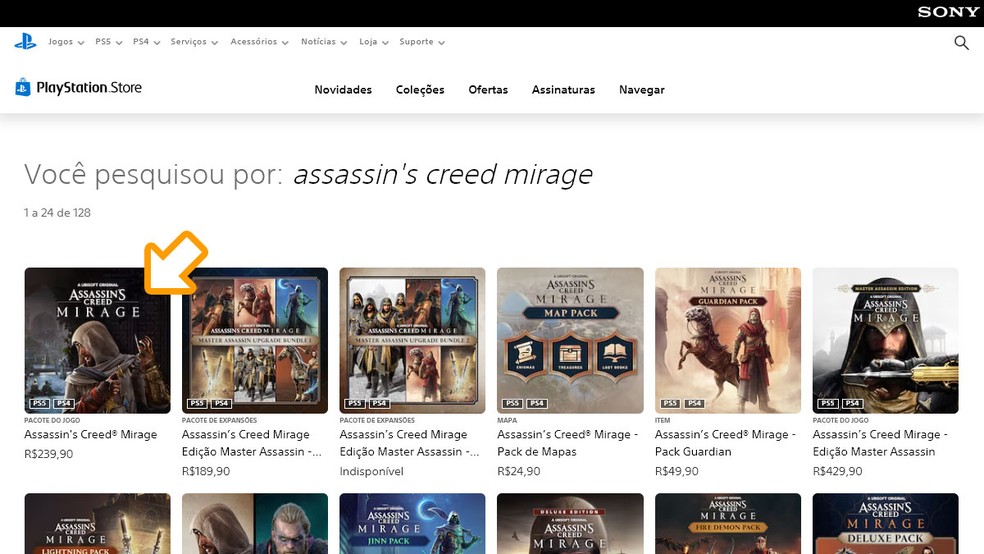The height and width of the screenshot is (554, 984).
Task: Click the search term 'assassin's creed mirage' heading
Action: pos(443,174)
